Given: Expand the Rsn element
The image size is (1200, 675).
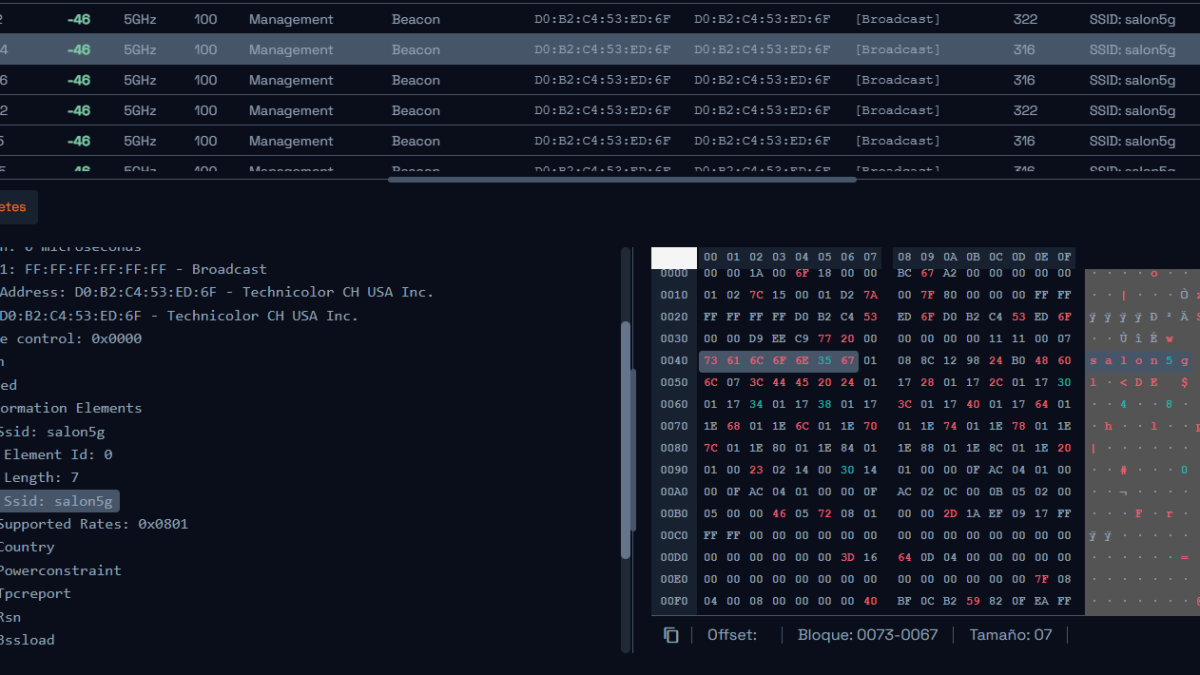Looking at the screenshot, I should 10,617.
